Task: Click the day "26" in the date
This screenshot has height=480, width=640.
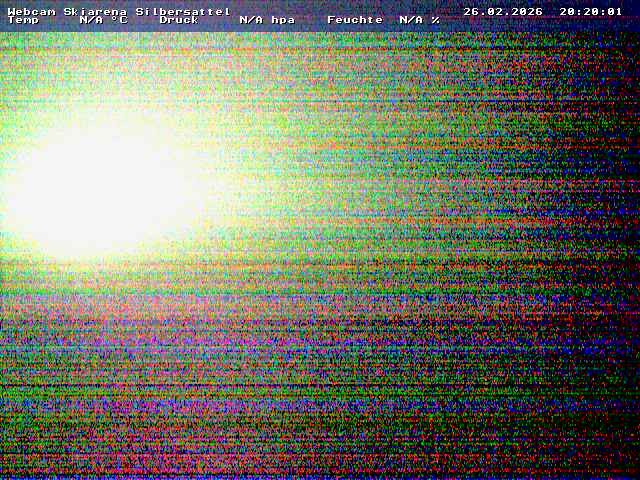Action: (471, 11)
